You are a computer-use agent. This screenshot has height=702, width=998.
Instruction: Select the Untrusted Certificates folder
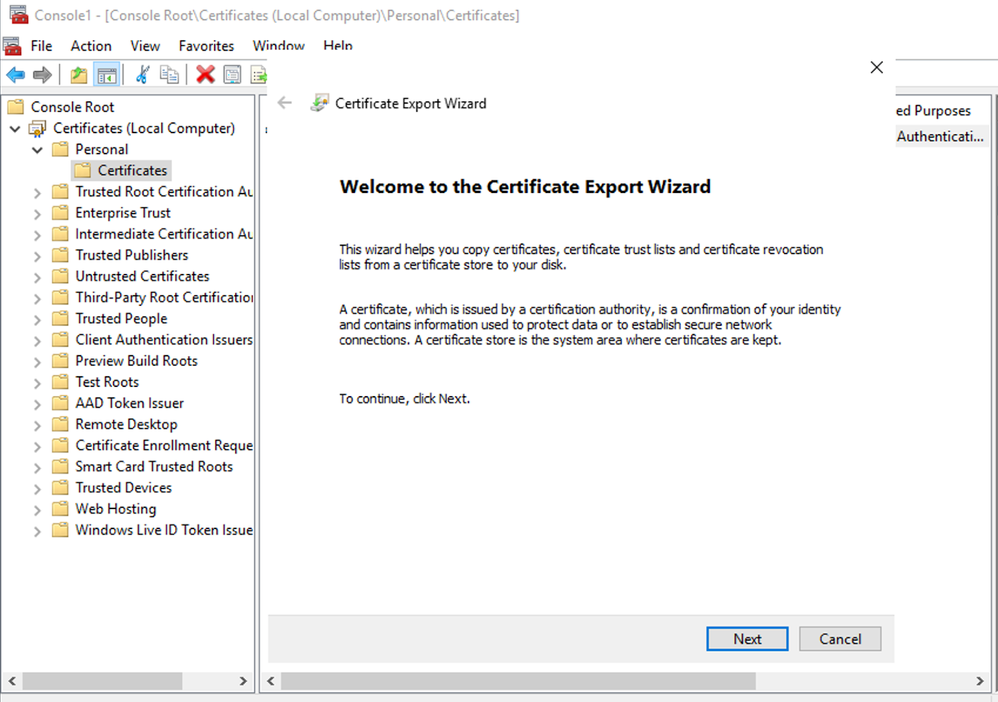[x=142, y=276]
